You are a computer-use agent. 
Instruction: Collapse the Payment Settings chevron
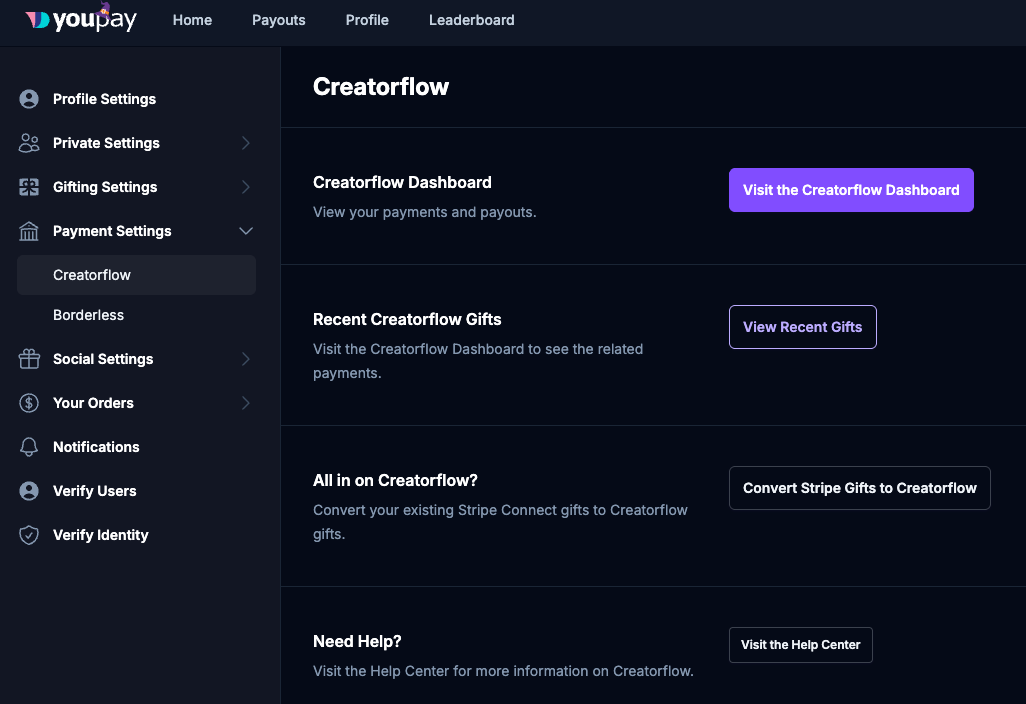[246, 231]
